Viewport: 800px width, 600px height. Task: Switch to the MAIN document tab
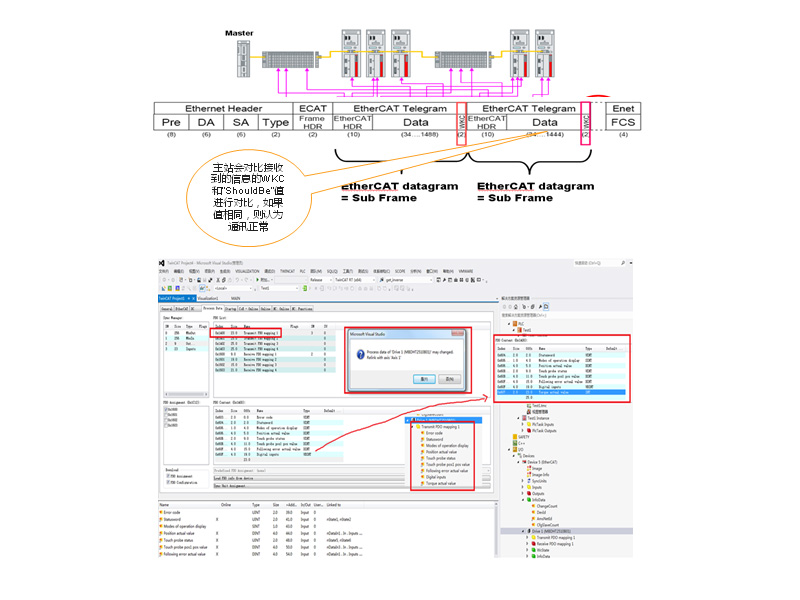(x=235, y=298)
